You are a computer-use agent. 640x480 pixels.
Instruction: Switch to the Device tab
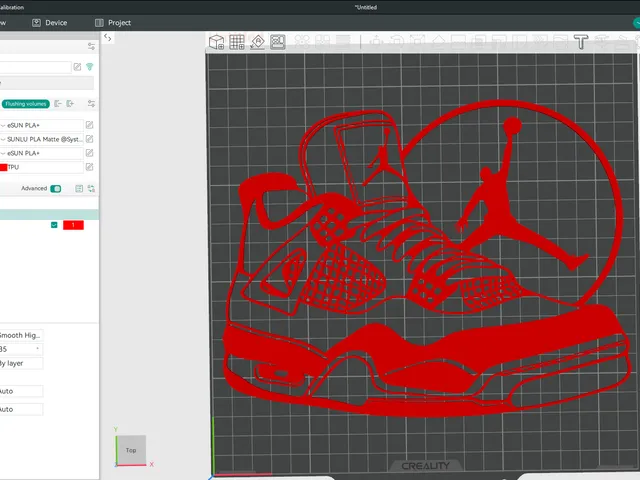(x=50, y=23)
